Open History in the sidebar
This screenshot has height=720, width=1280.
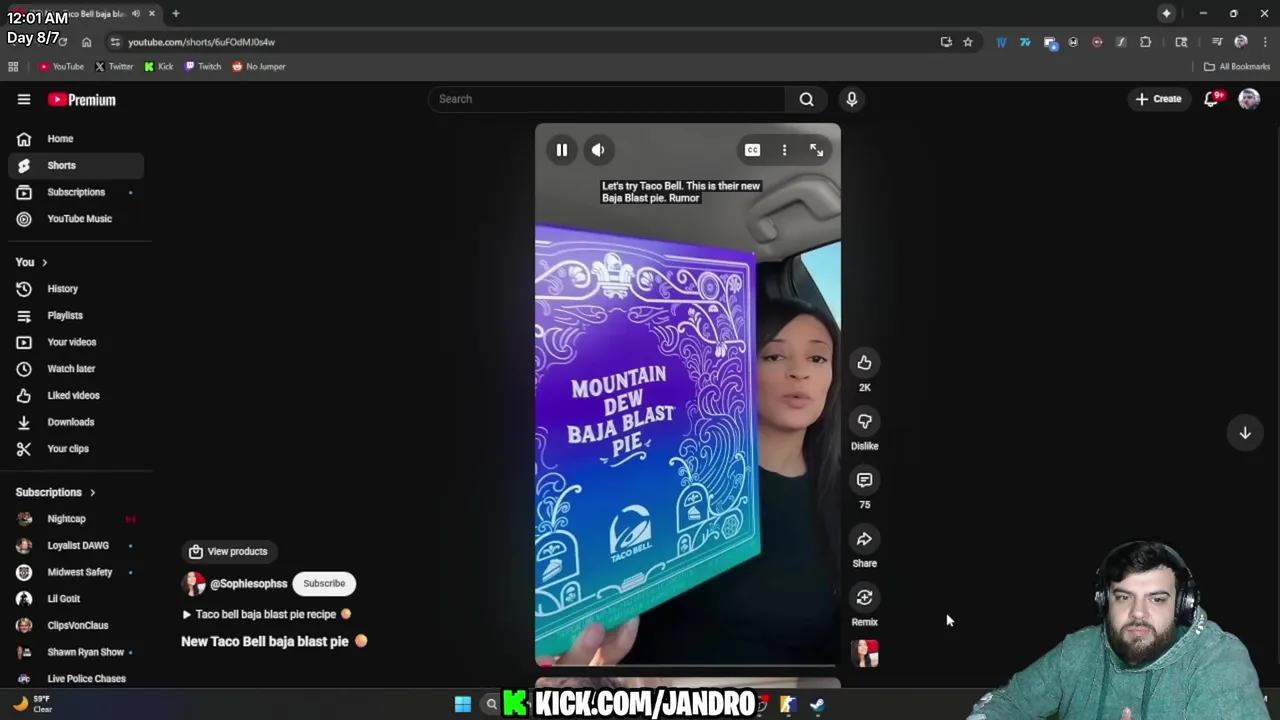click(76, 289)
